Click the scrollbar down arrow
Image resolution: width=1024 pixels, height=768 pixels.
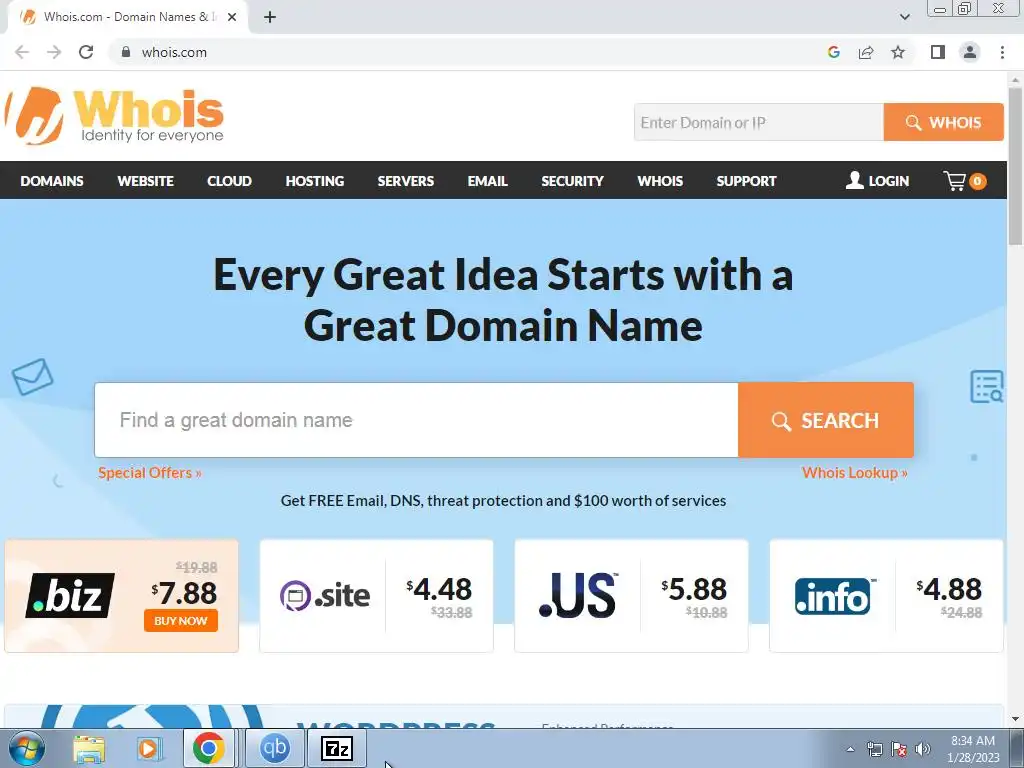coord(1016,719)
